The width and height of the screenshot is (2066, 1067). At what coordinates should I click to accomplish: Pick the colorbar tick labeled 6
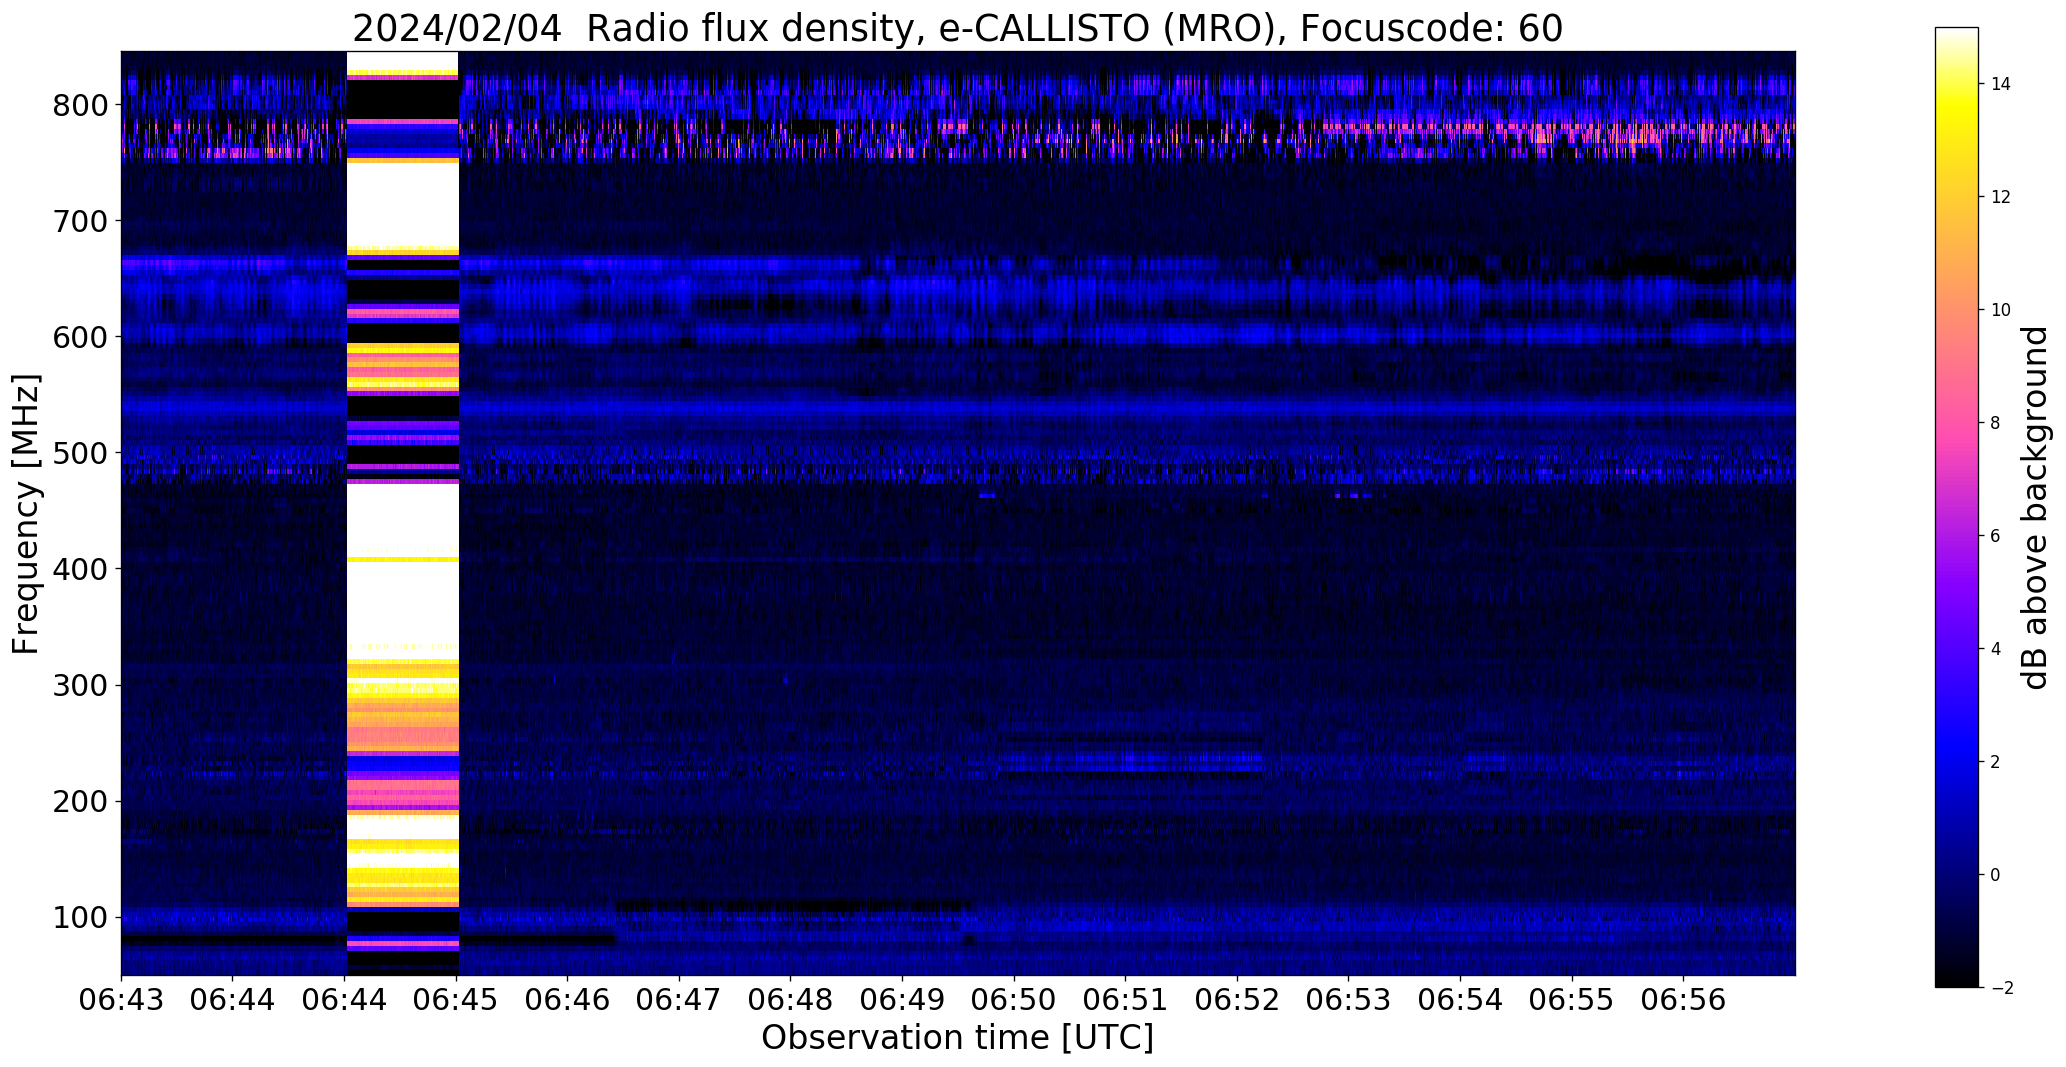(1996, 536)
